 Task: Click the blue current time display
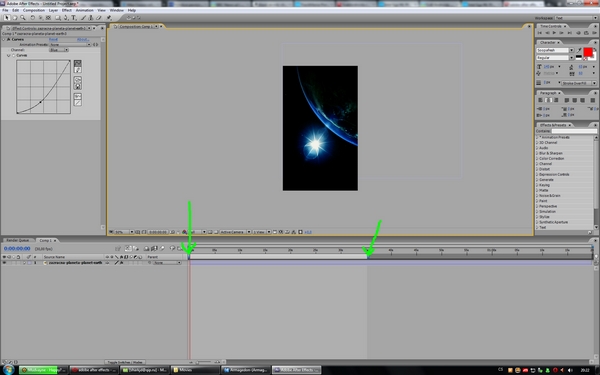(x=17, y=249)
